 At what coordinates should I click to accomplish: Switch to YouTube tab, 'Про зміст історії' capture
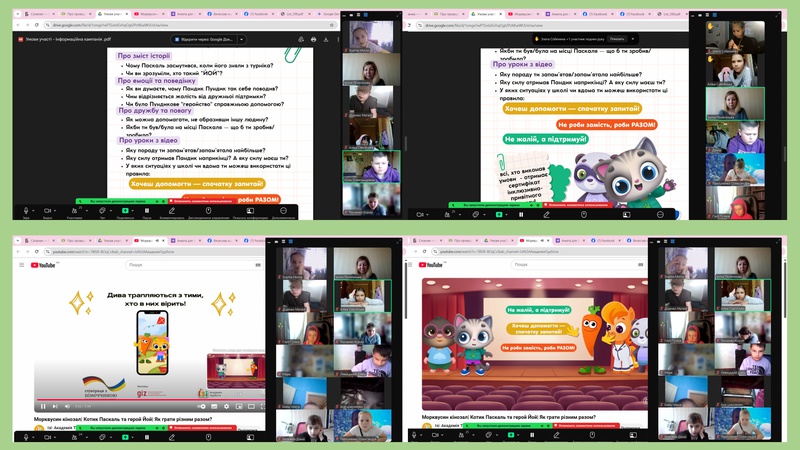tap(149, 14)
